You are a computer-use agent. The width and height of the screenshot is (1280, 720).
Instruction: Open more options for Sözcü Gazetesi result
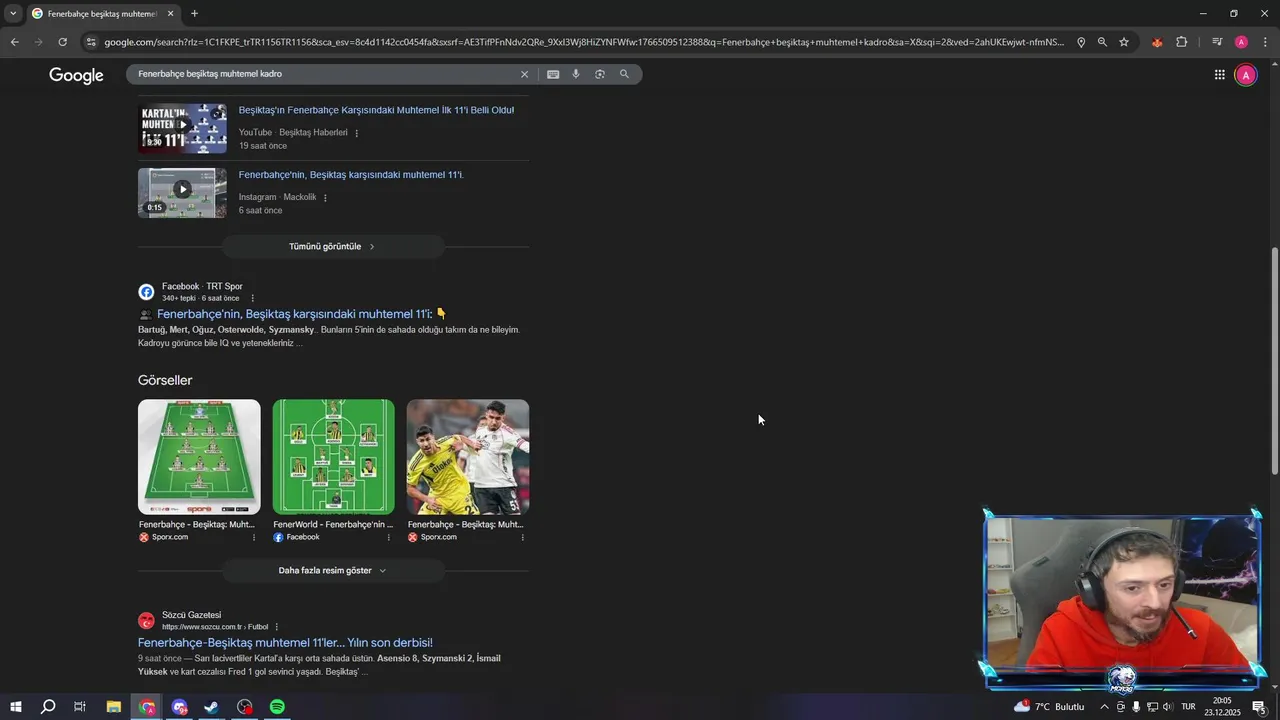click(x=277, y=627)
